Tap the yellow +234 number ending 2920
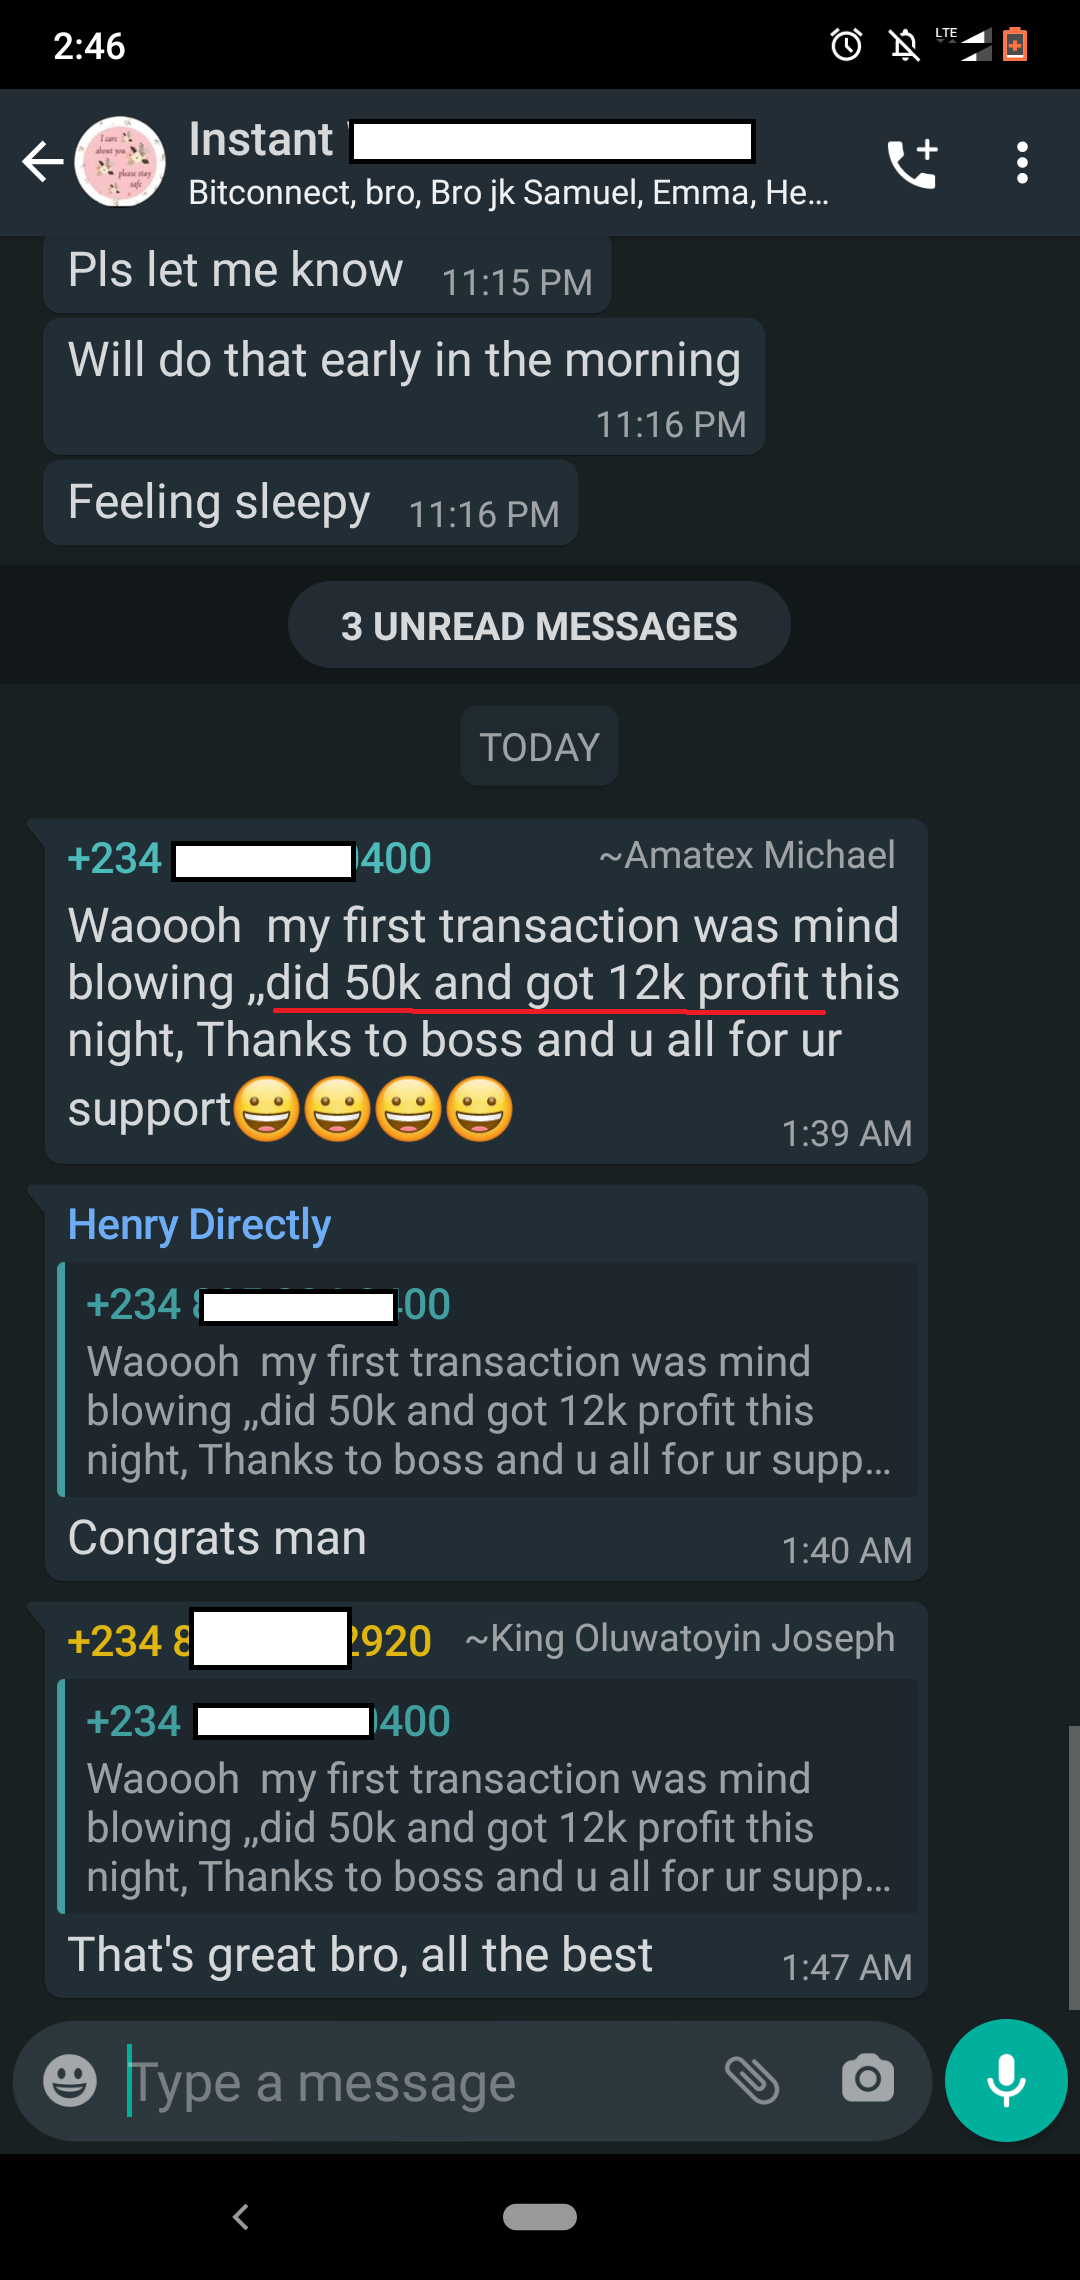Screen dimensions: 1080x2280 pos(249,1641)
